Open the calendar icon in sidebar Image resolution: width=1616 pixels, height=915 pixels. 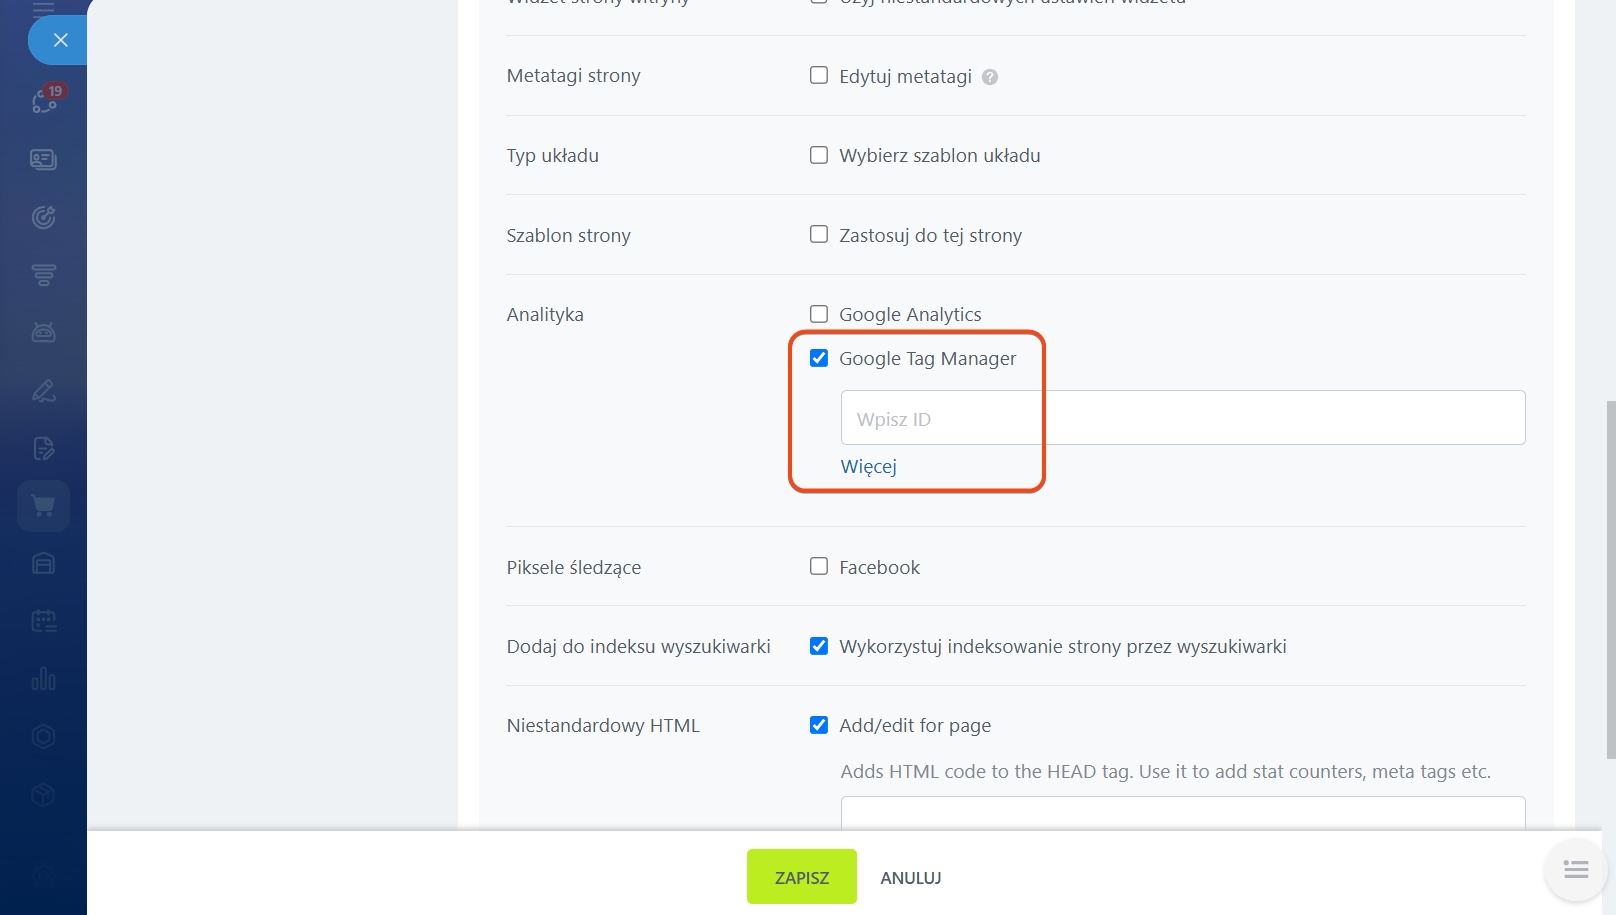tap(43, 621)
